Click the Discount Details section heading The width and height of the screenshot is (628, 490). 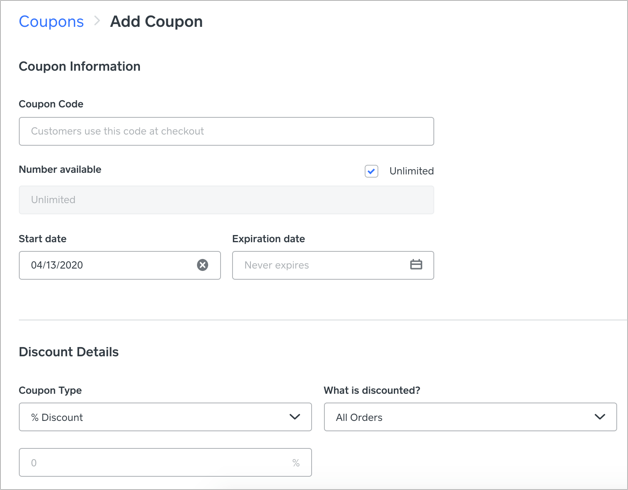pyautogui.click(x=69, y=352)
